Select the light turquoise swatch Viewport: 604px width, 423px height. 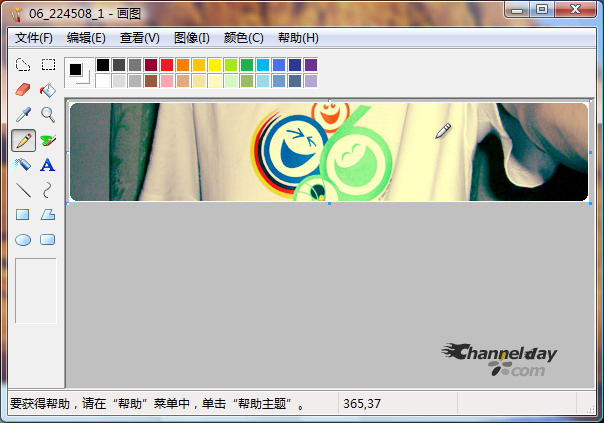[x=263, y=81]
